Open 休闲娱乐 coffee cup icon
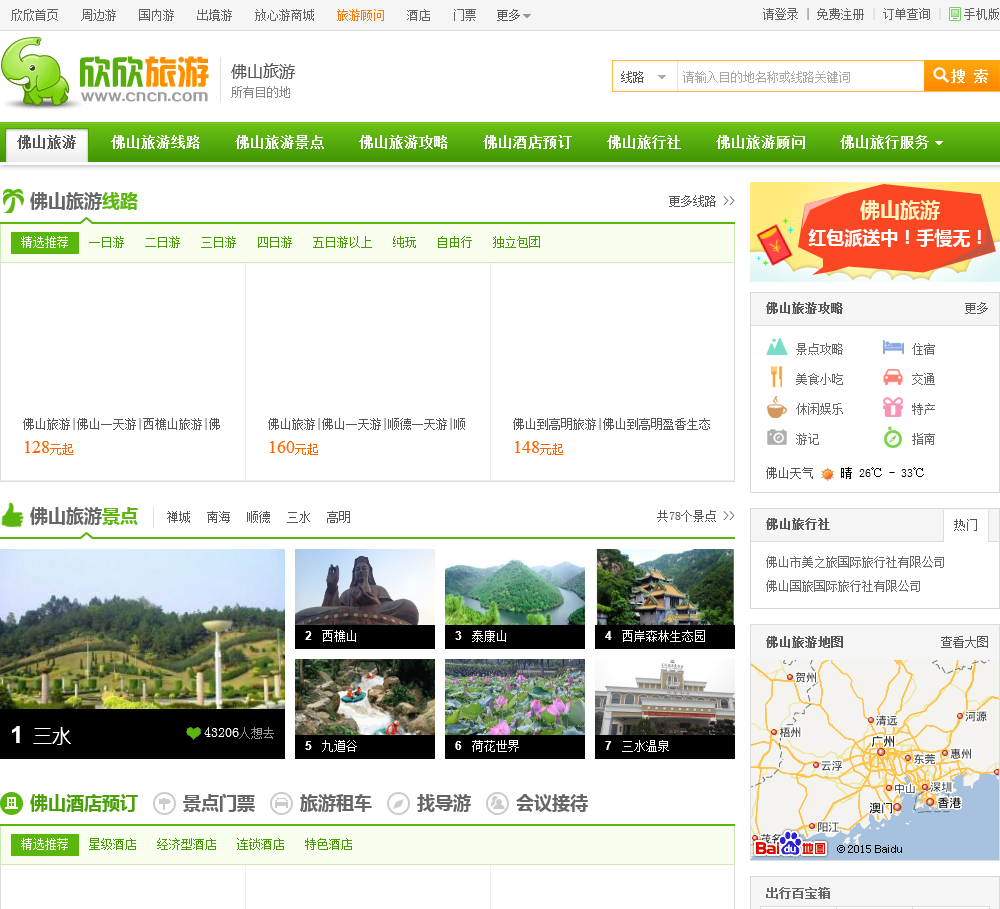 tap(776, 407)
